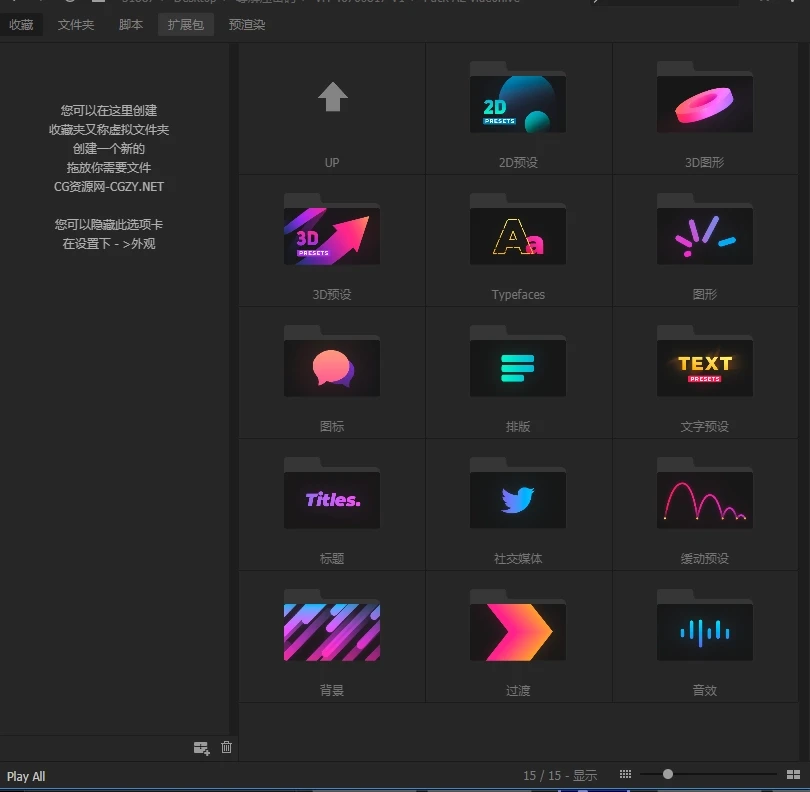Click the Play All button
The image size is (810, 792).
pyautogui.click(x=26, y=777)
